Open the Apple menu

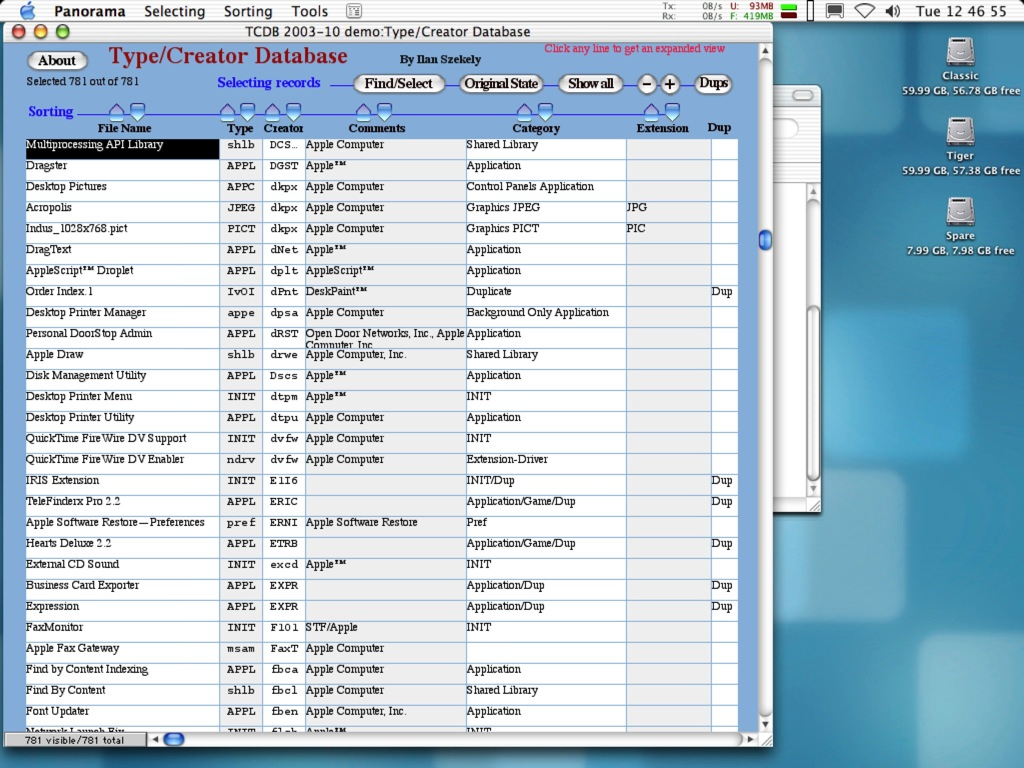coord(27,10)
